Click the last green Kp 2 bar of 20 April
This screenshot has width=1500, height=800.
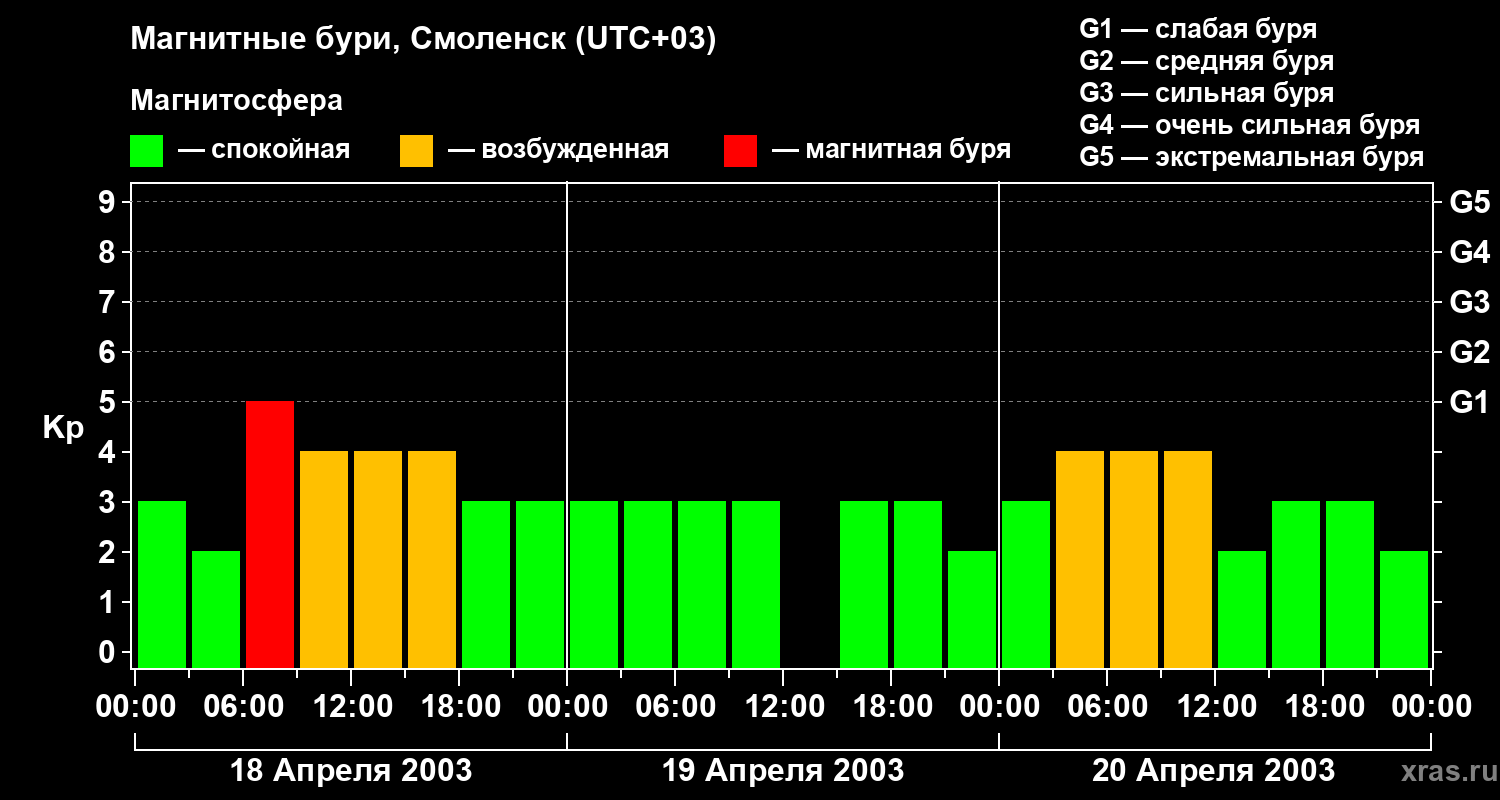(1404, 610)
